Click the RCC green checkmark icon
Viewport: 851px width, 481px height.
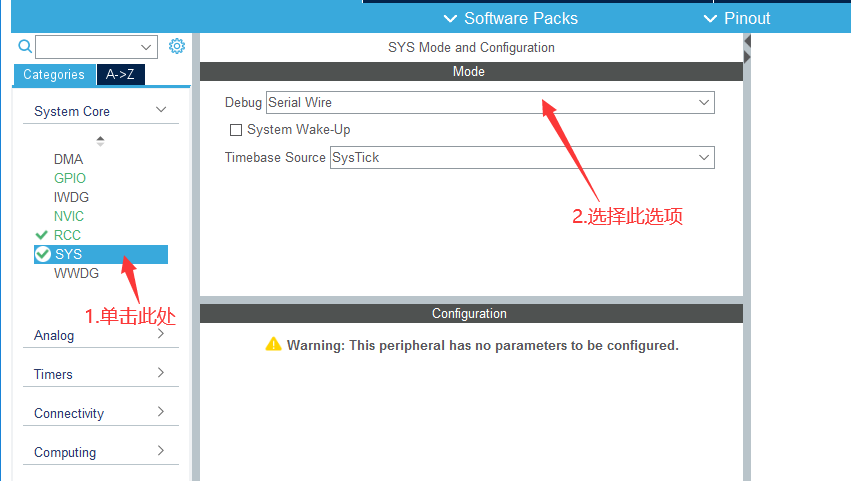tap(42, 235)
